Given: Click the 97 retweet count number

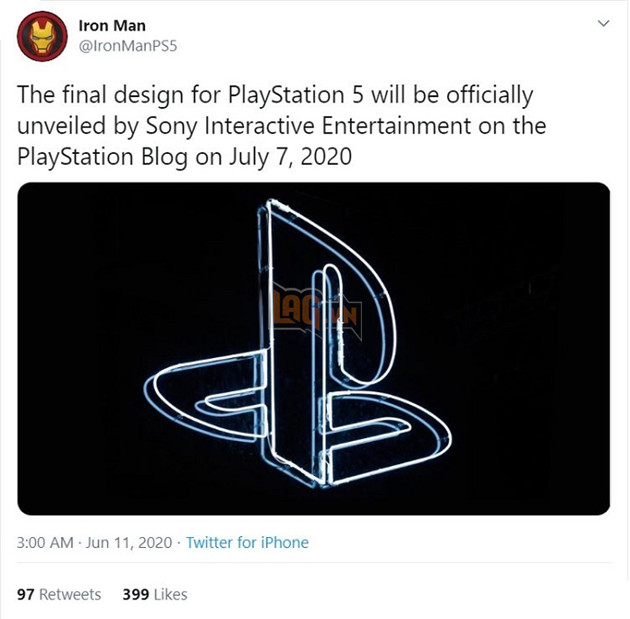Looking at the screenshot, I should 26,594.
